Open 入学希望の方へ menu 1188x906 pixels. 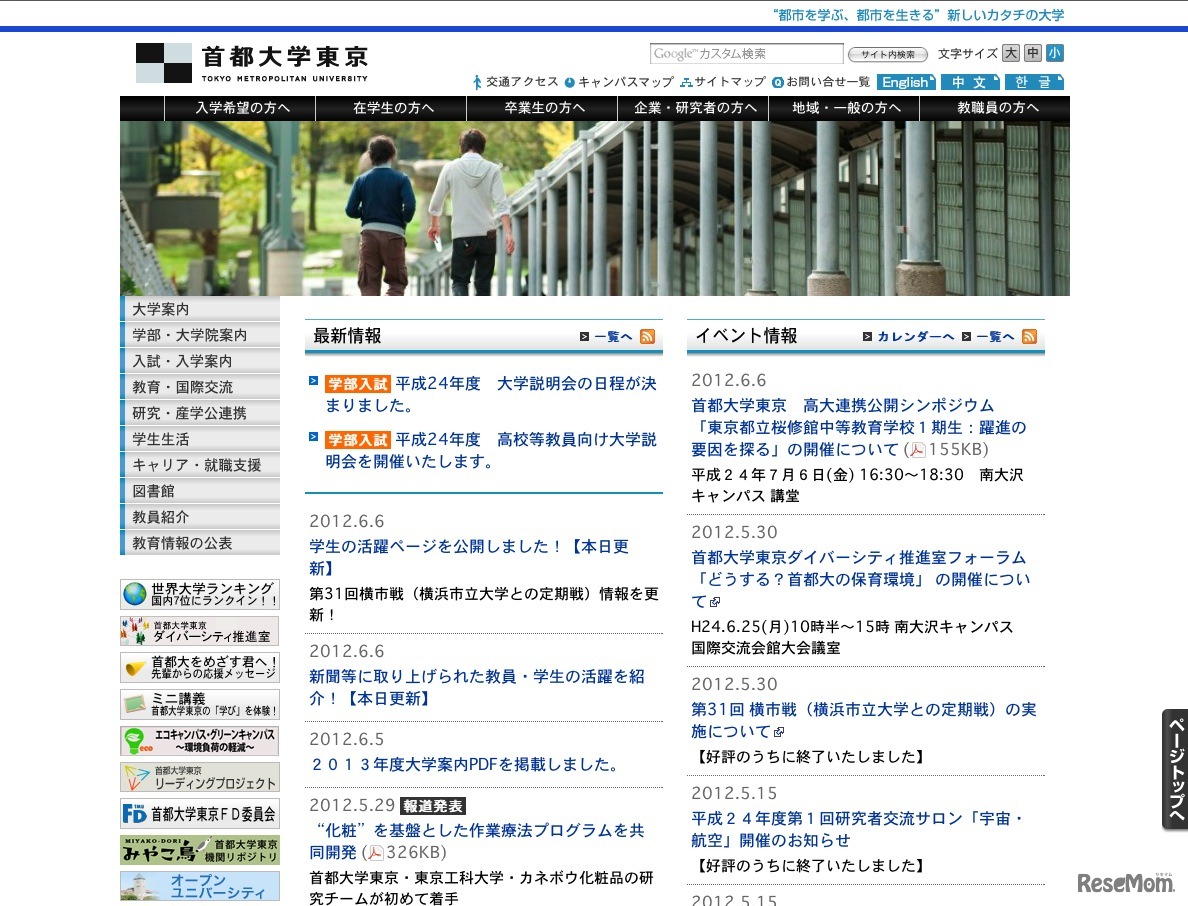coord(242,108)
